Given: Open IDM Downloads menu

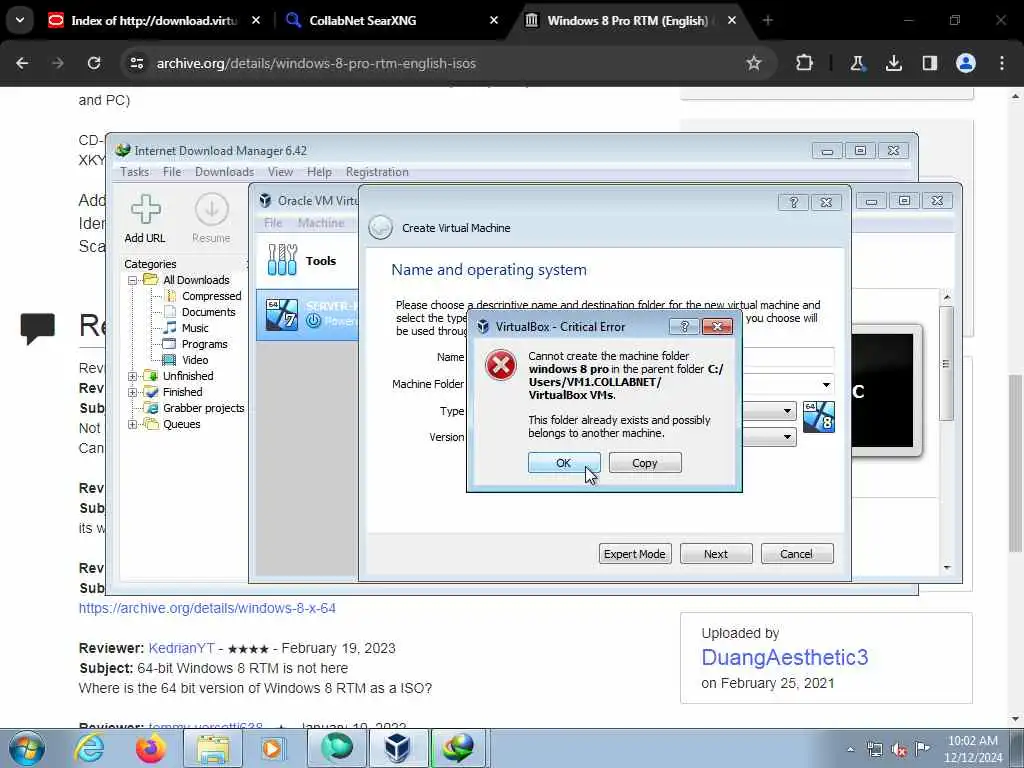Looking at the screenshot, I should point(225,172).
